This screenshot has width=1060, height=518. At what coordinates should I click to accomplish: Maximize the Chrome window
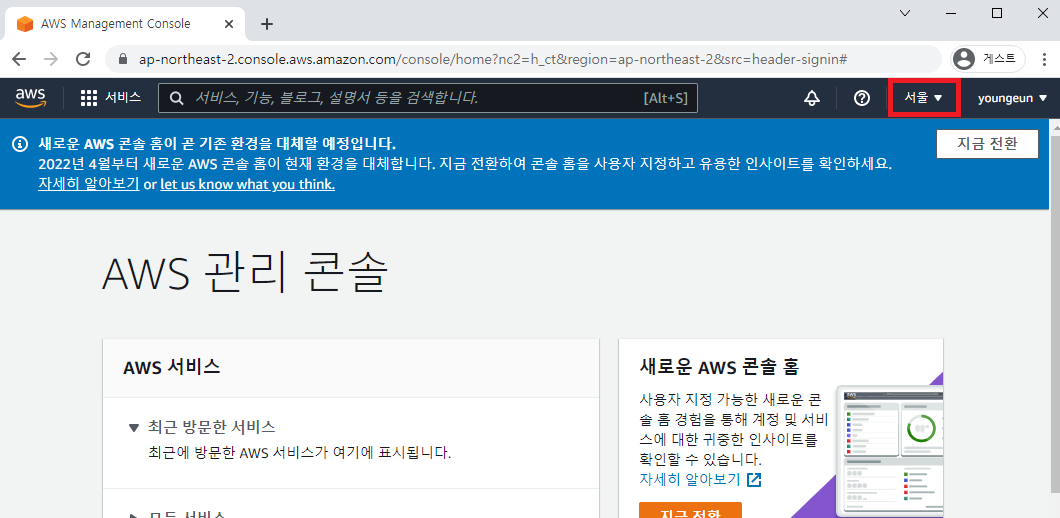996,13
